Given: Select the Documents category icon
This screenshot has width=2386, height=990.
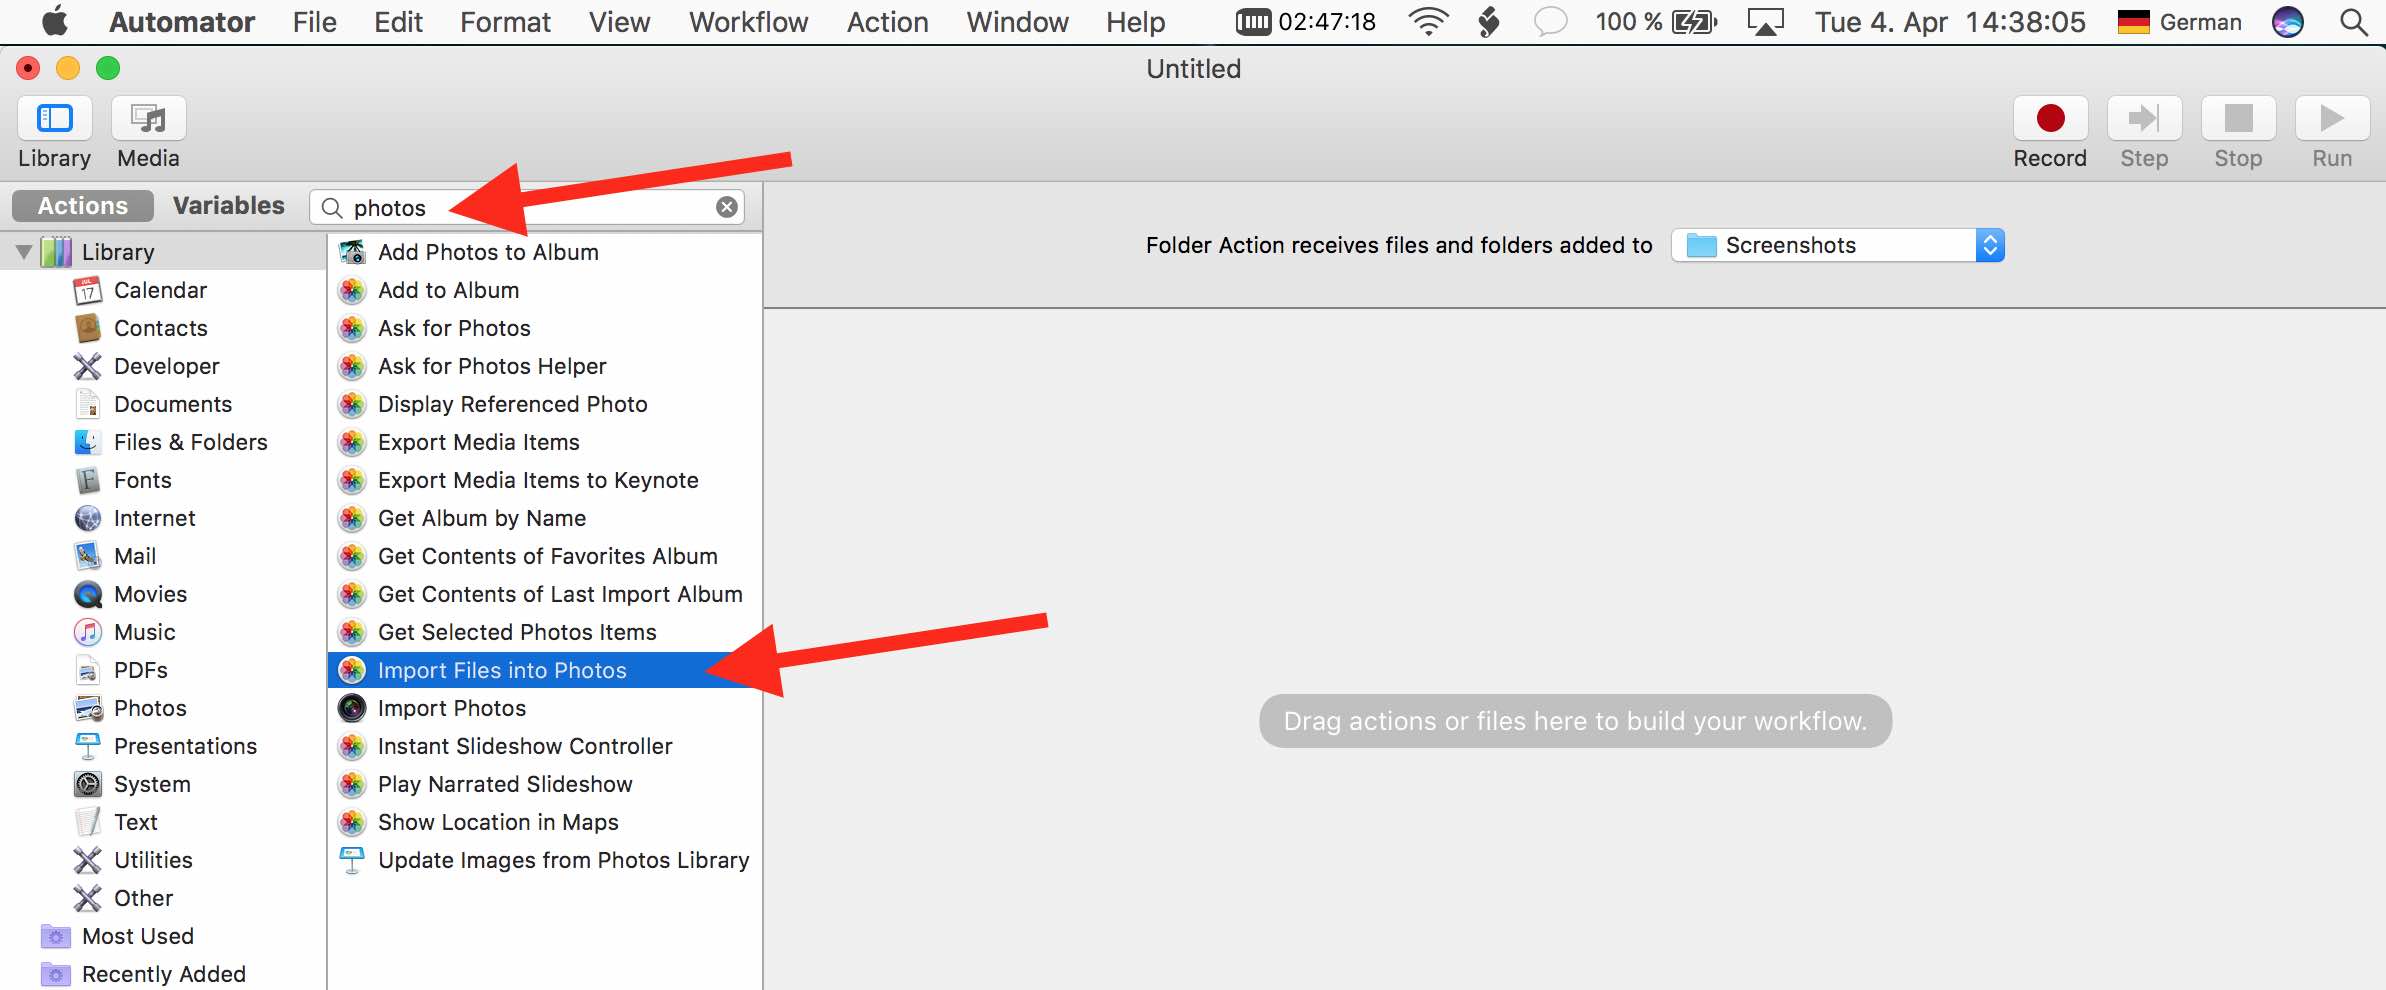Looking at the screenshot, I should click(x=88, y=404).
